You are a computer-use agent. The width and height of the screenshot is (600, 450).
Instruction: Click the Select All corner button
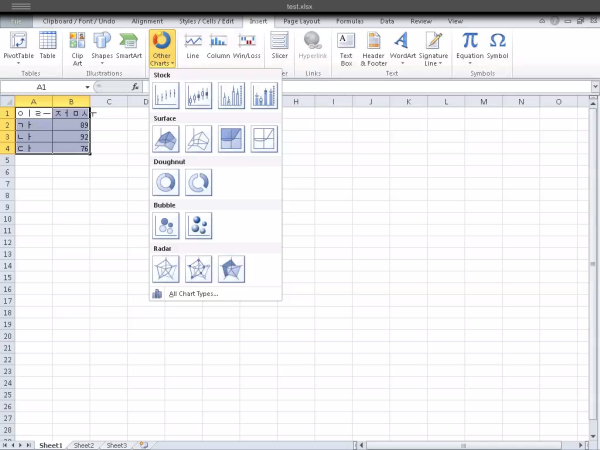tap(7, 102)
